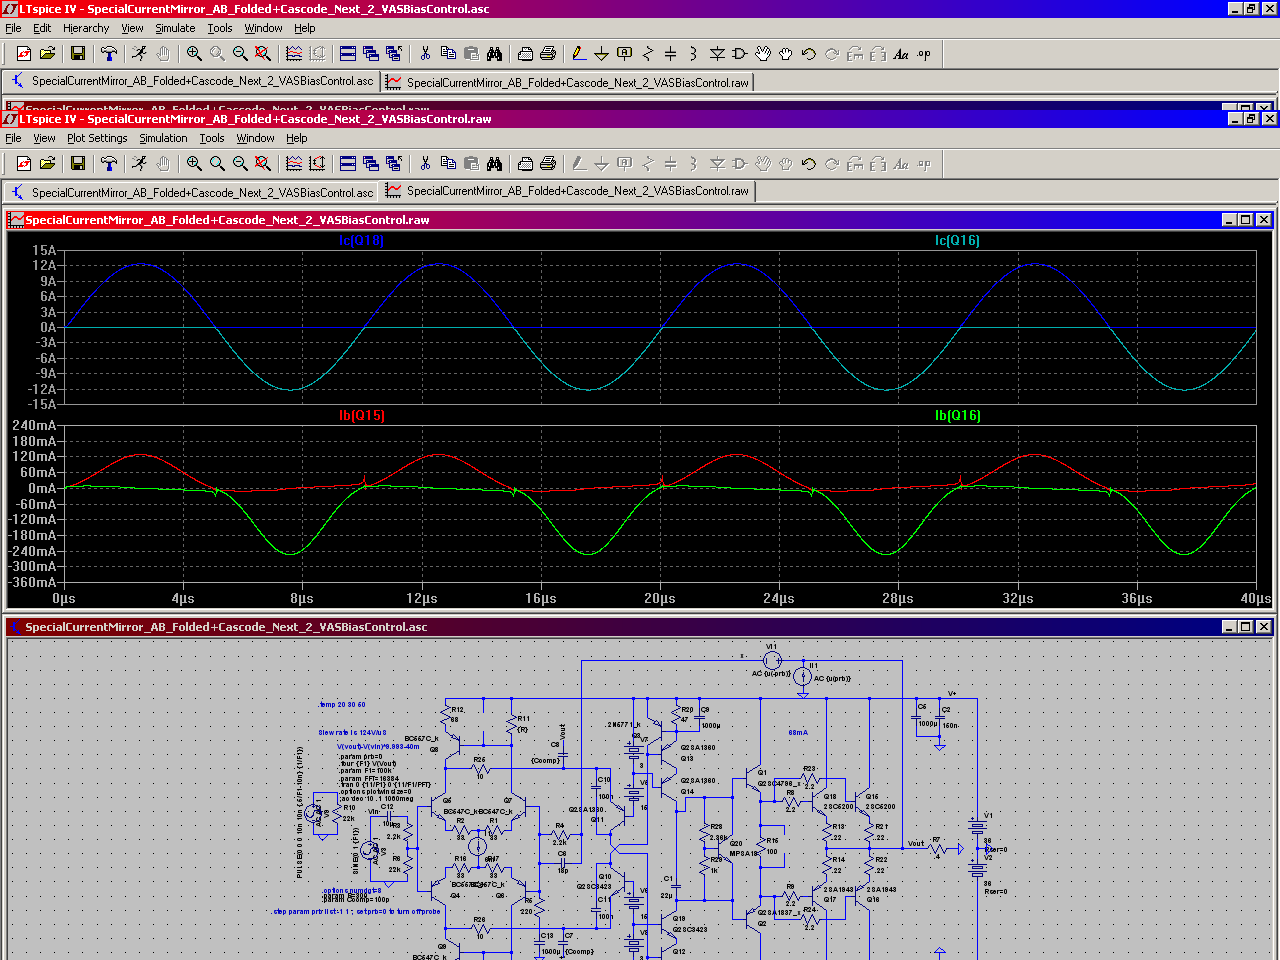Click Zoom Out magnifier in .raw window toolbar

click(240, 163)
